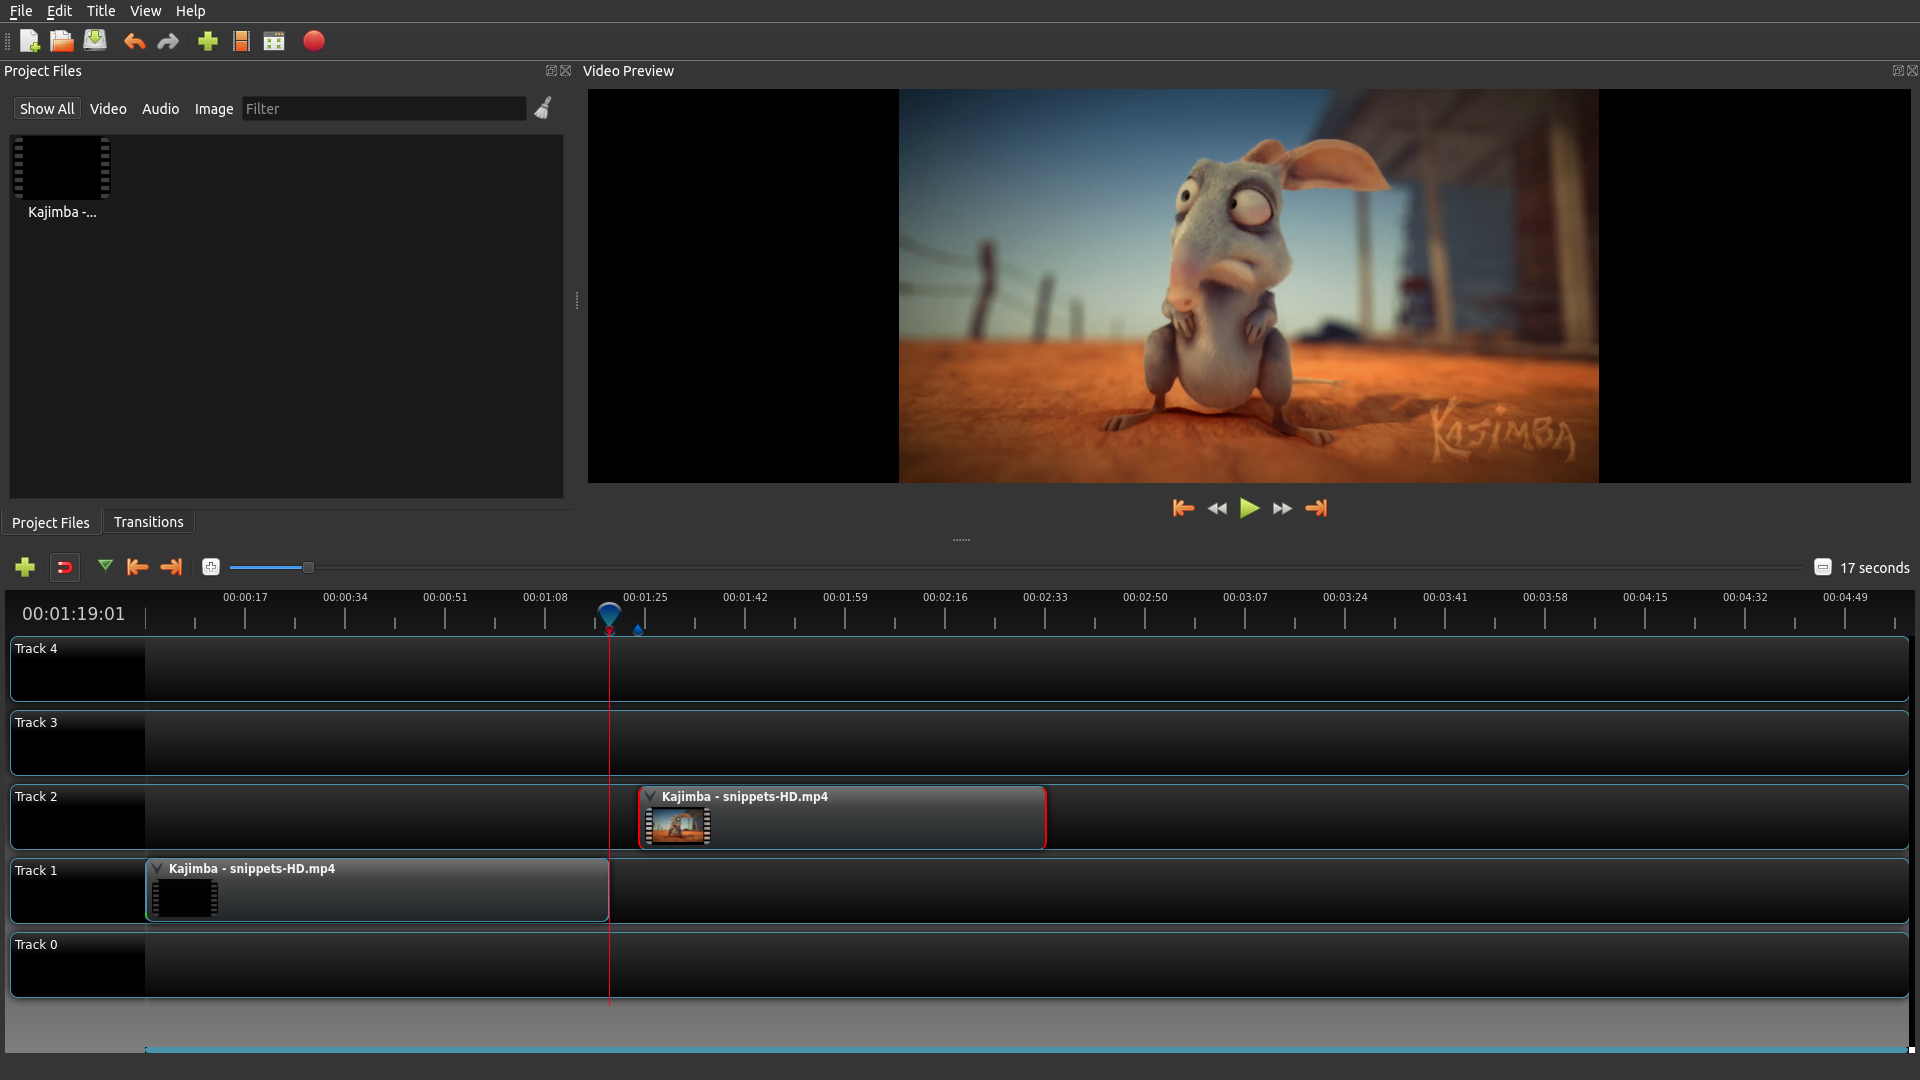
Task: Play the video preview
Action: point(1249,508)
